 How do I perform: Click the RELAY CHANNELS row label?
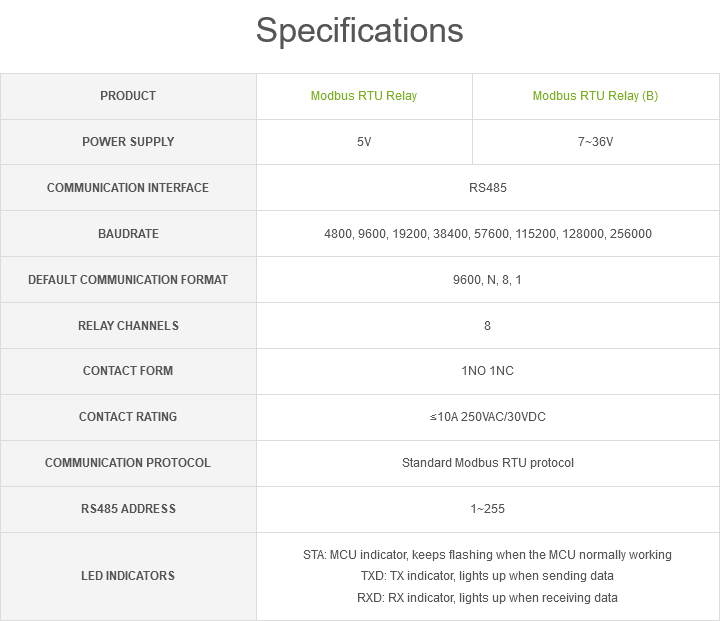[x=128, y=326]
